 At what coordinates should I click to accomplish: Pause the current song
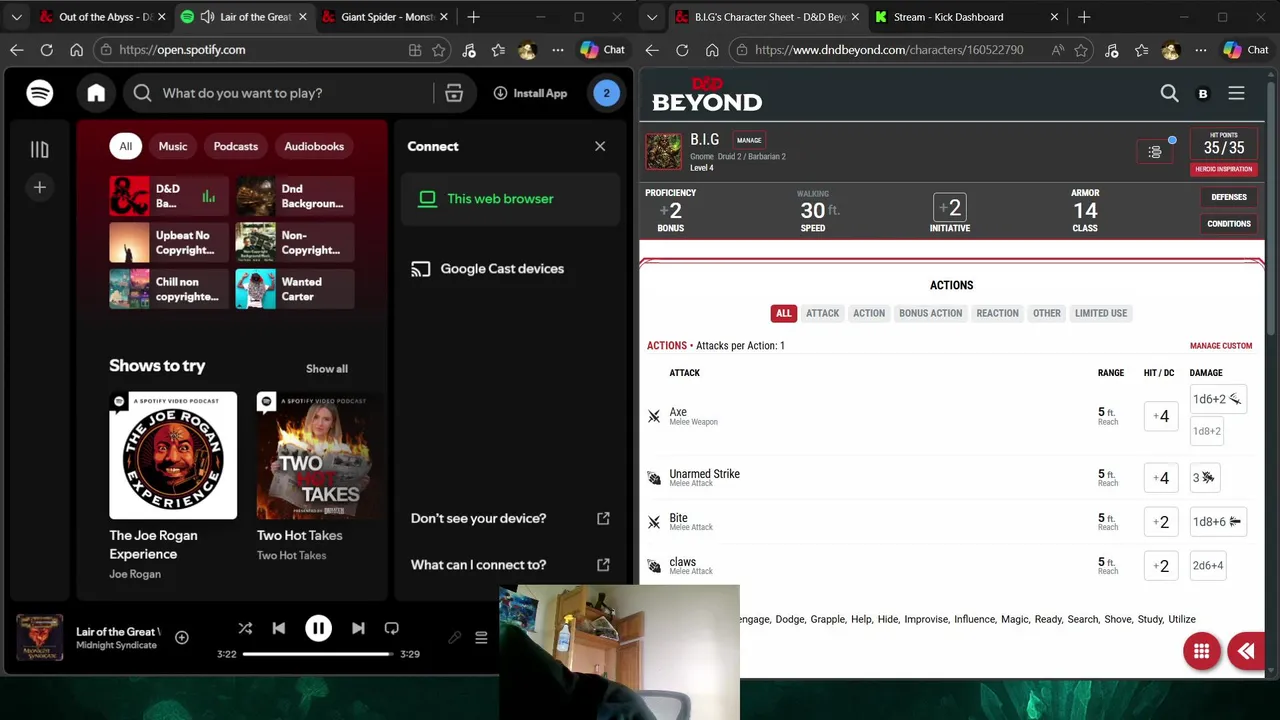318,628
